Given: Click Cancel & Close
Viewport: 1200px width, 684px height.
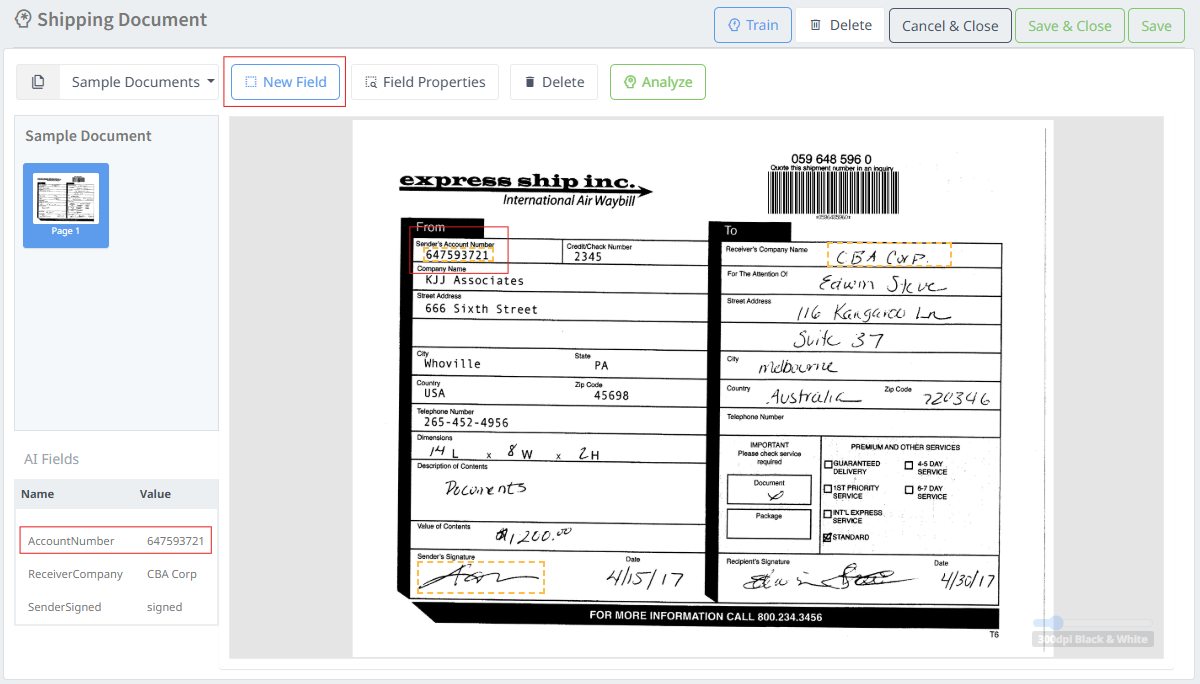Looking at the screenshot, I should (949, 25).
